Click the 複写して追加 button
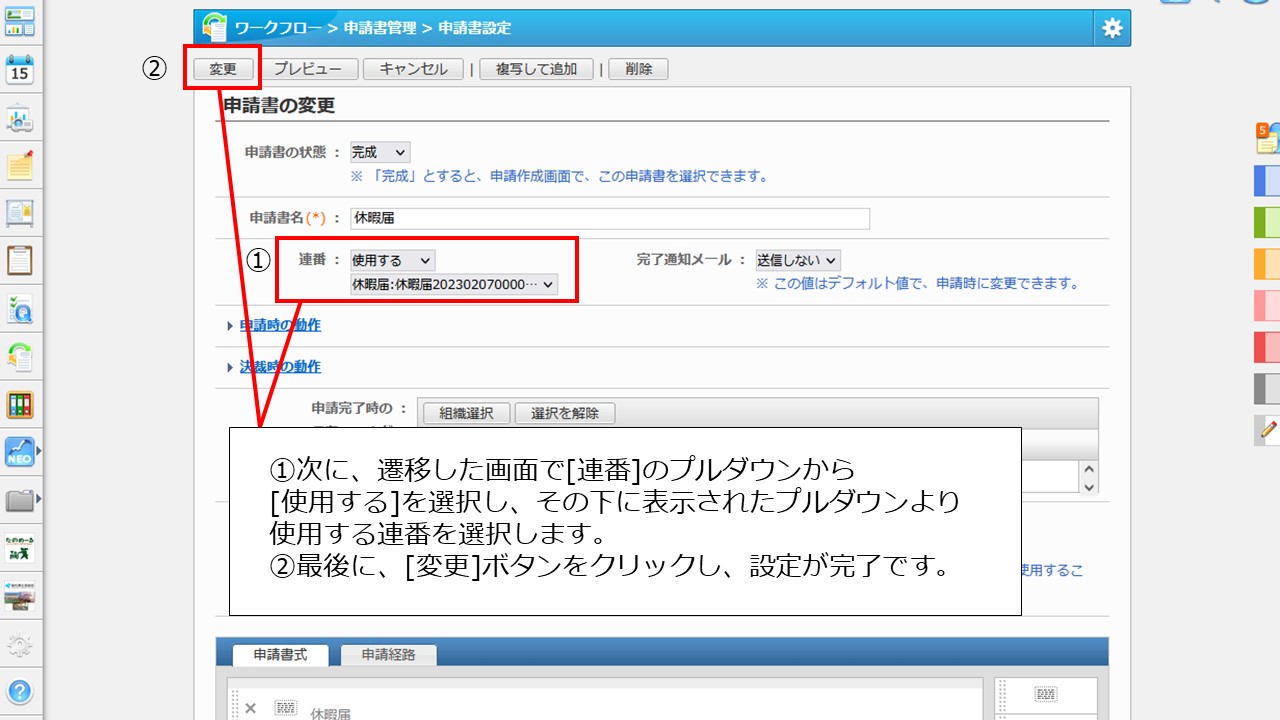This screenshot has height=720, width=1280. pos(536,69)
